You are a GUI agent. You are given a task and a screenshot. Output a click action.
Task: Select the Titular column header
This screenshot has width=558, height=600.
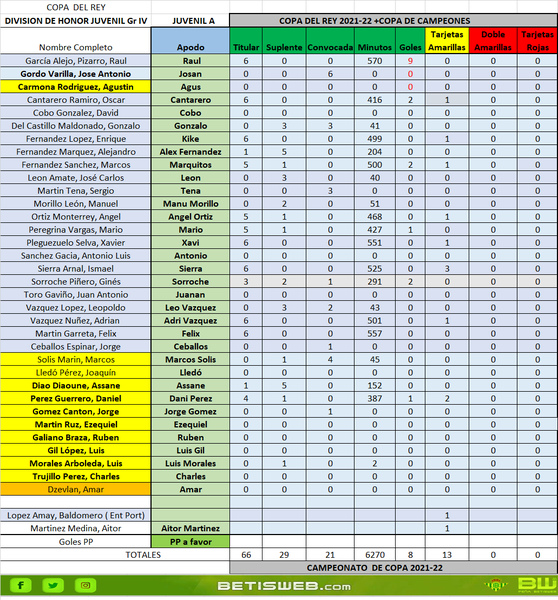pos(246,41)
